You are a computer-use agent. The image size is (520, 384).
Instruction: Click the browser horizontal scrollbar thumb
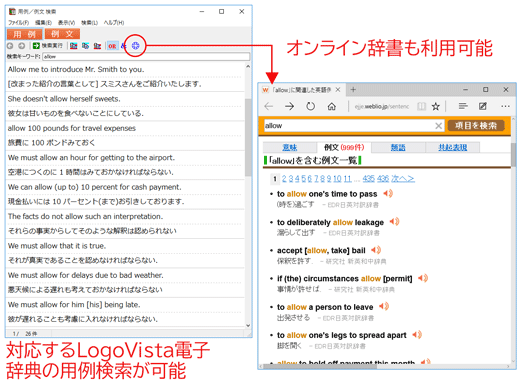319,366
